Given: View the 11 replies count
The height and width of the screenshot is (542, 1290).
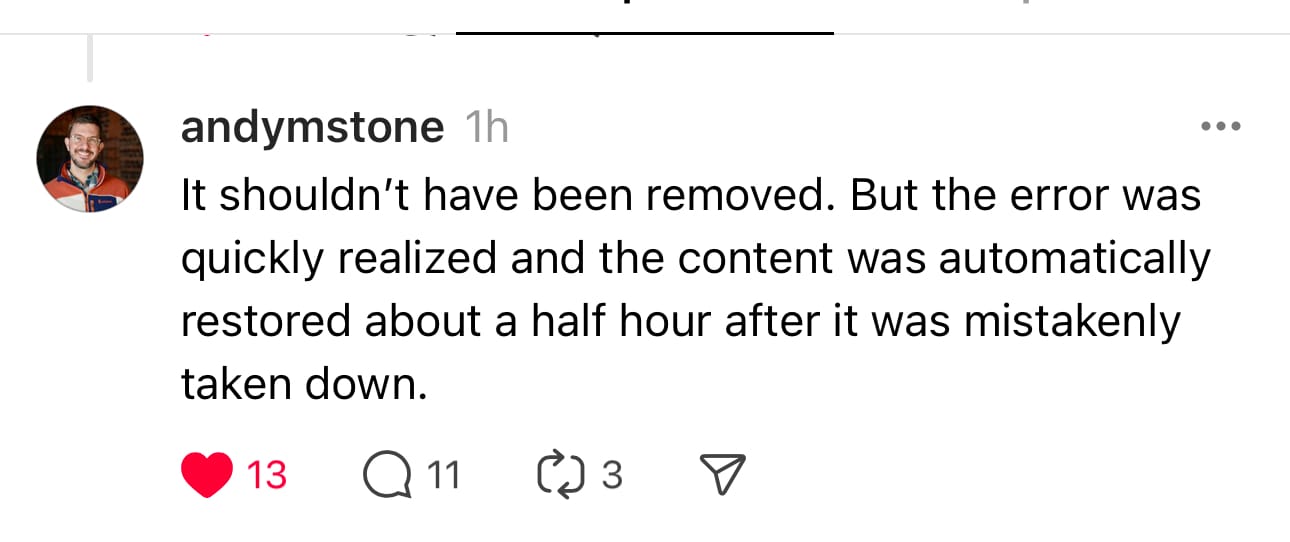Looking at the screenshot, I should click(x=443, y=475).
